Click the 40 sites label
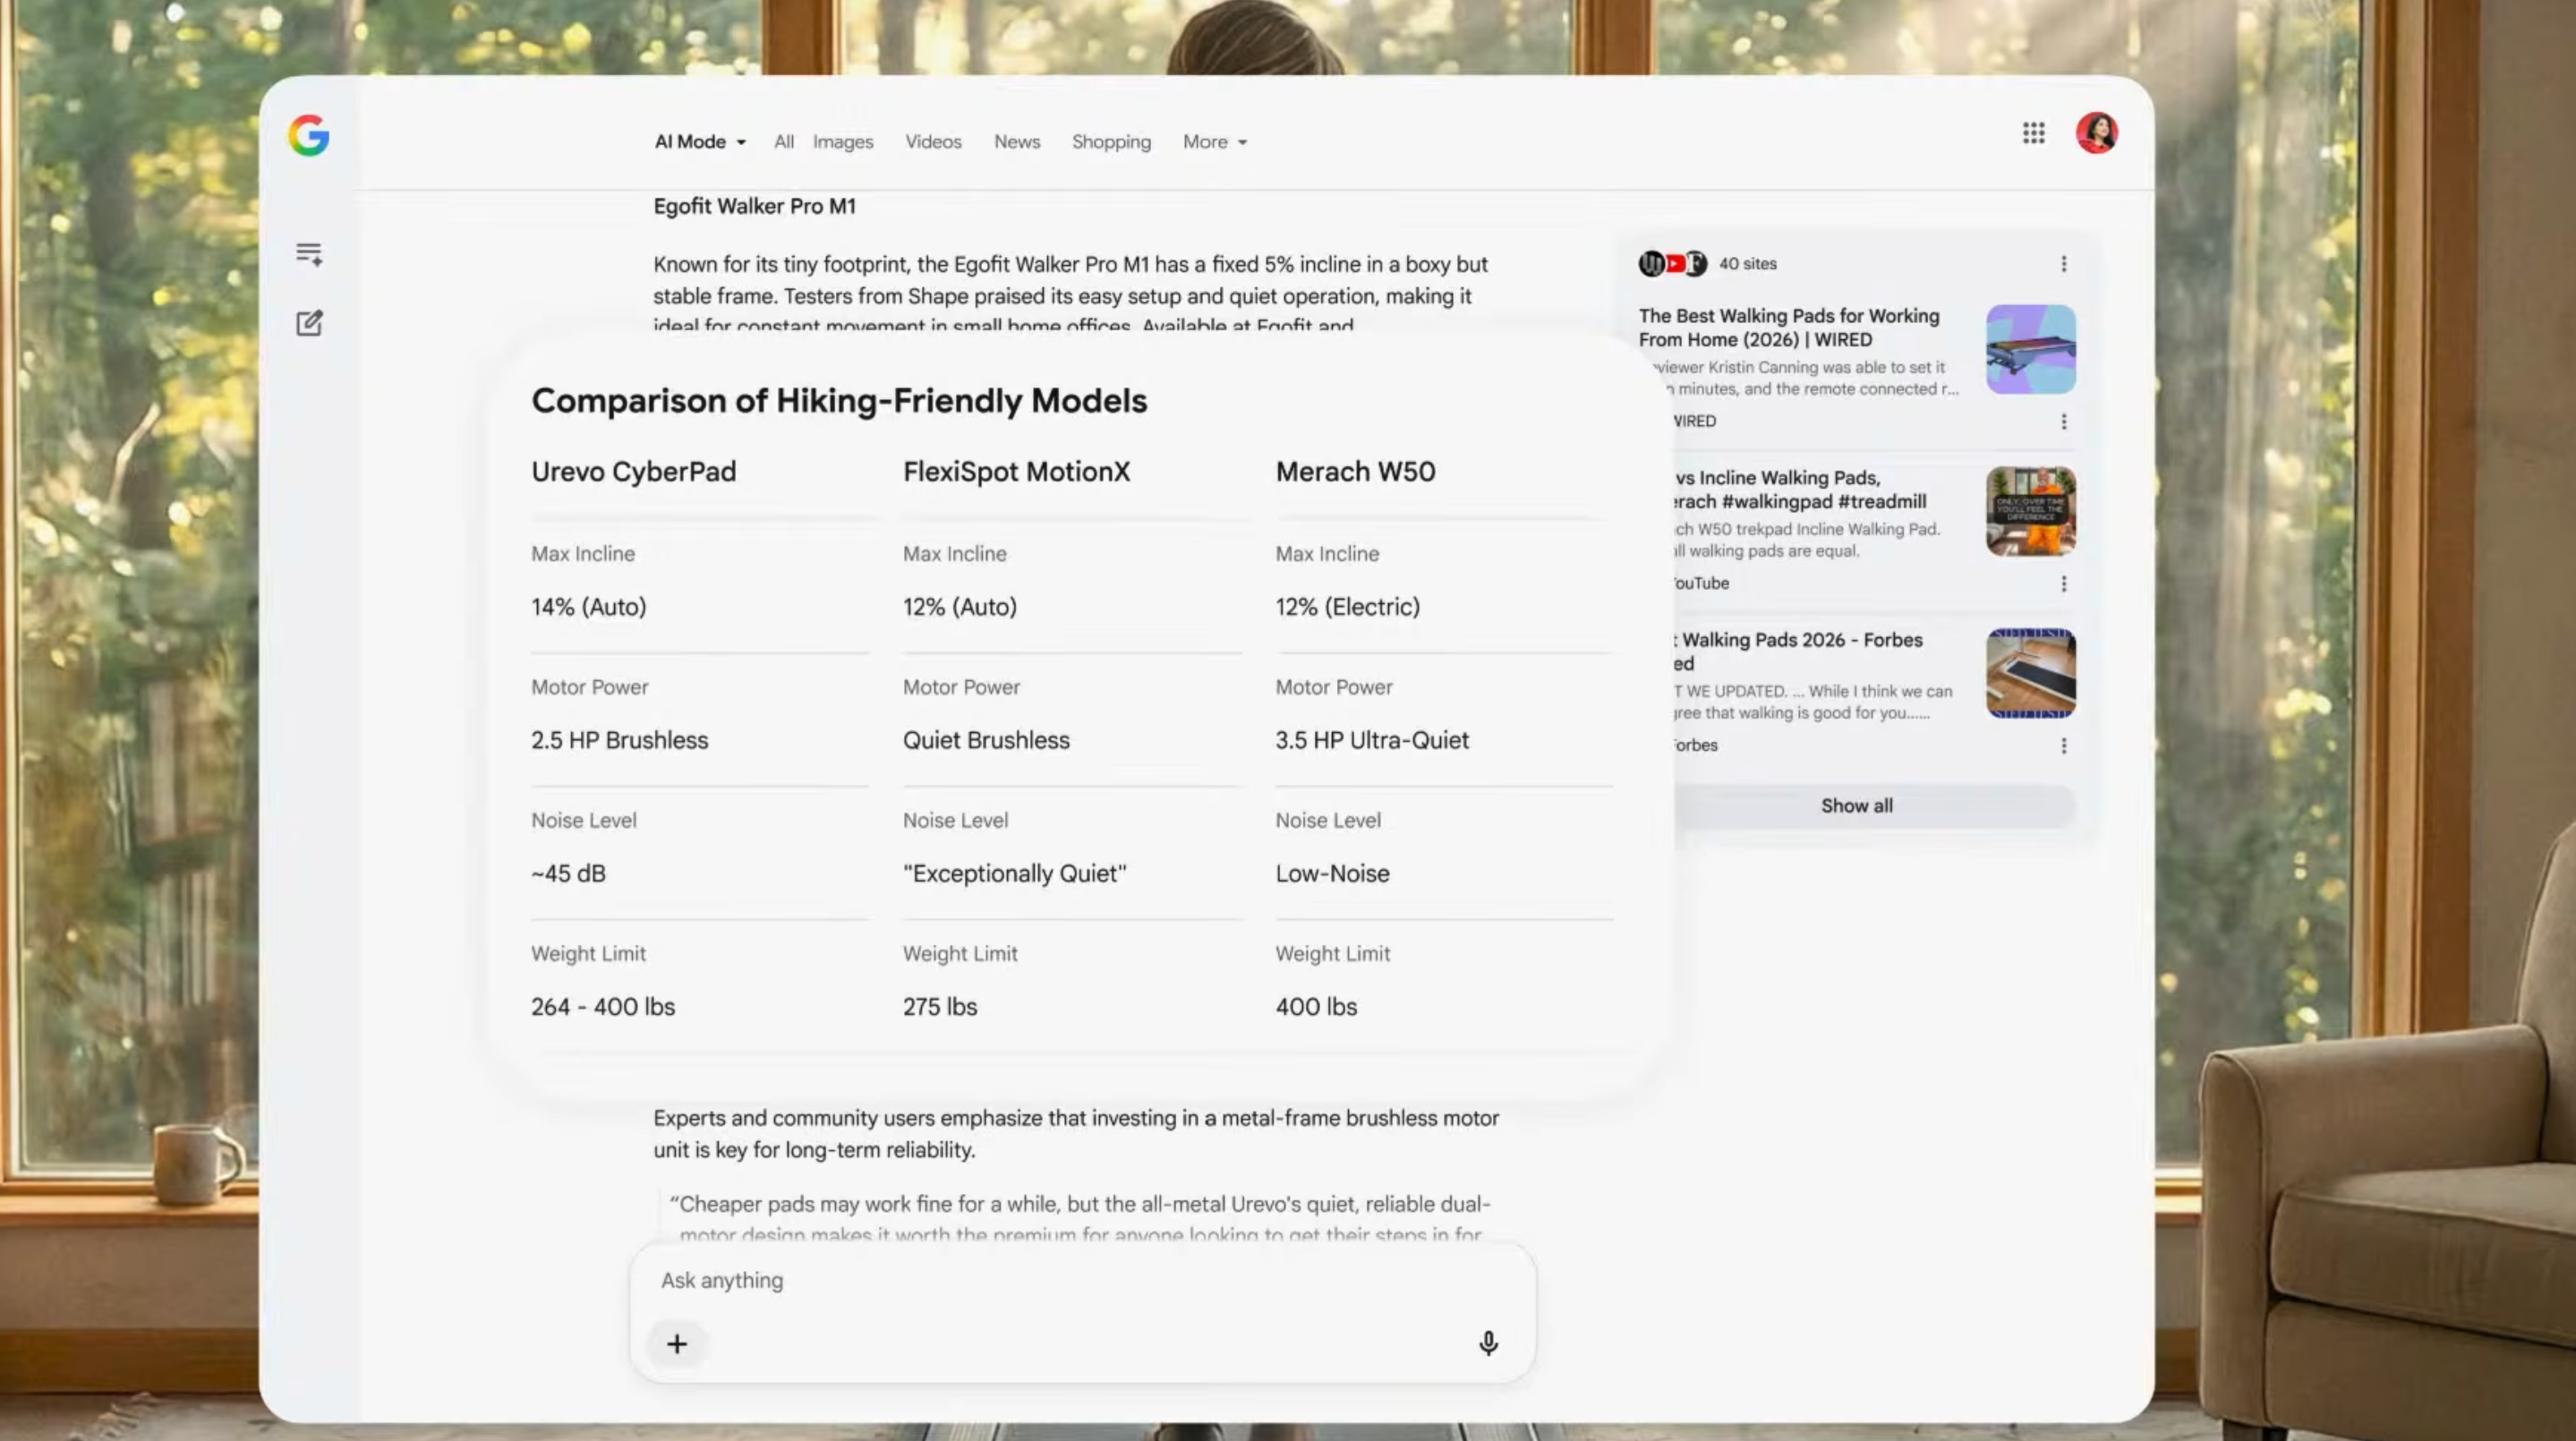This screenshot has width=2576, height=1441. pyautogui.click(x=1747, y=264)
